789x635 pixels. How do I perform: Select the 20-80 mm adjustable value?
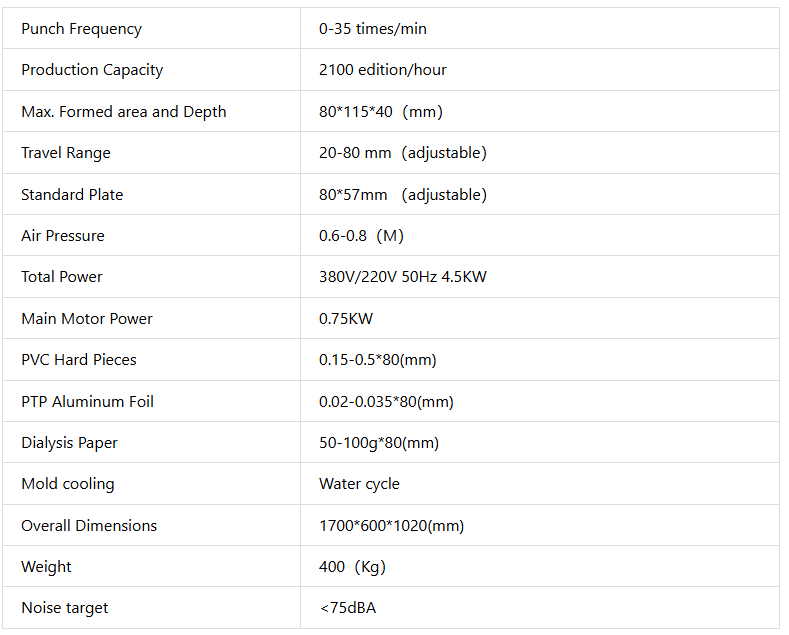(403, 153)
